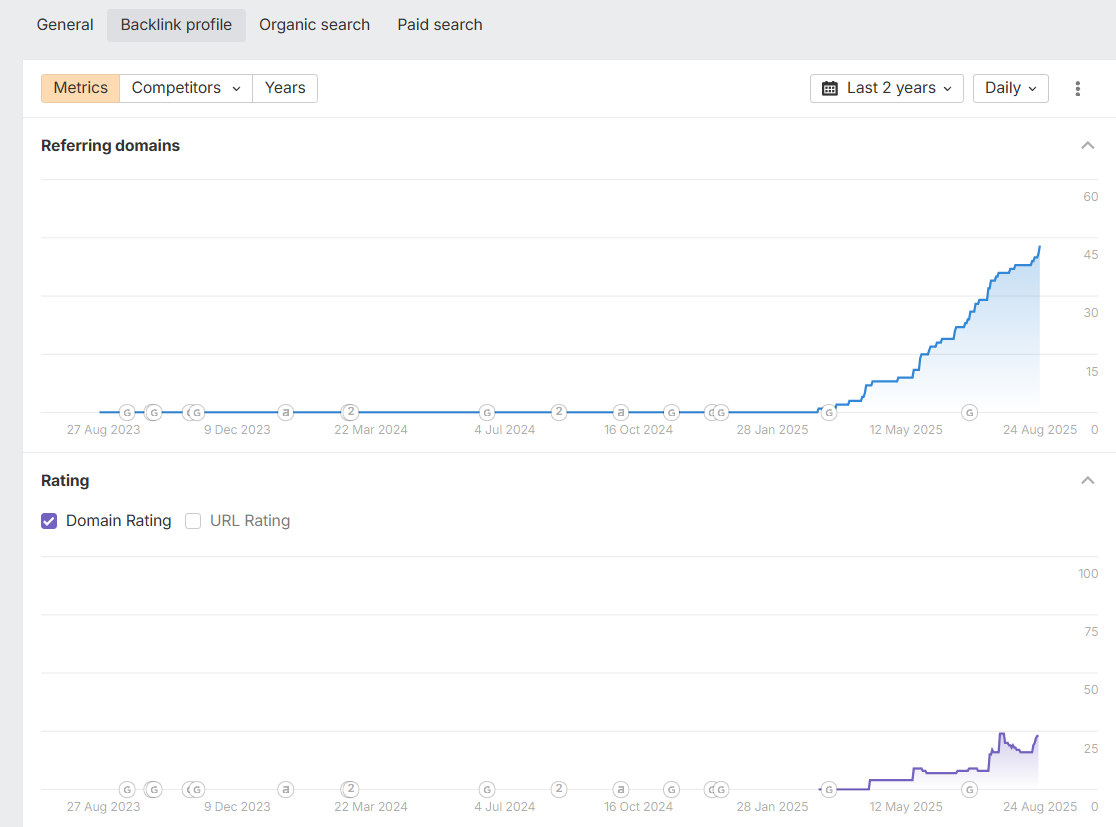Viewport: 1116px width, 827px height.
Task: Select the Metrics view toggle
Action: [x=80, y=88]
